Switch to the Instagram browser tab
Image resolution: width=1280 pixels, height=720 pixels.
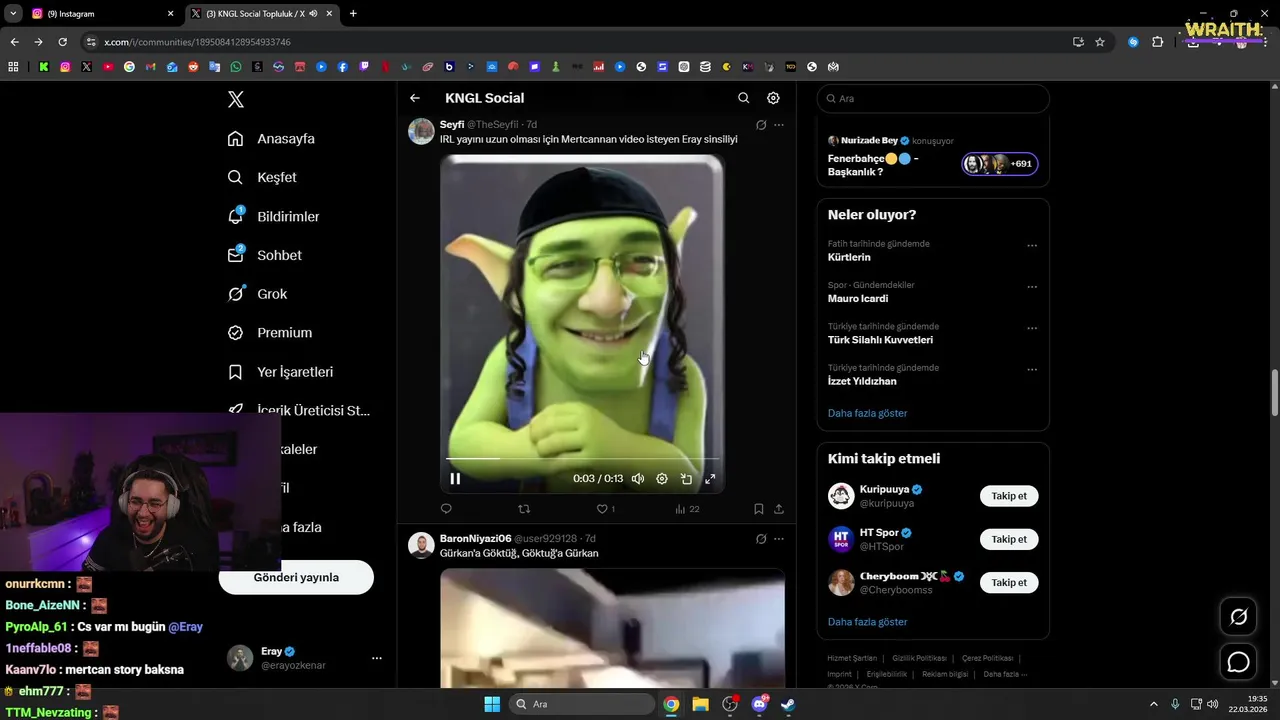(102, 14)
